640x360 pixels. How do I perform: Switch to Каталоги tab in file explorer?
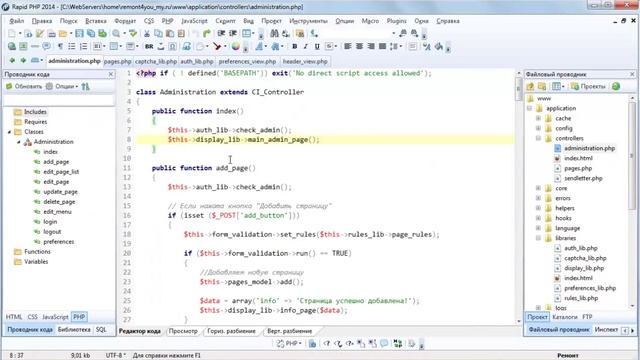pyautogui.click(x=565, y=317)
